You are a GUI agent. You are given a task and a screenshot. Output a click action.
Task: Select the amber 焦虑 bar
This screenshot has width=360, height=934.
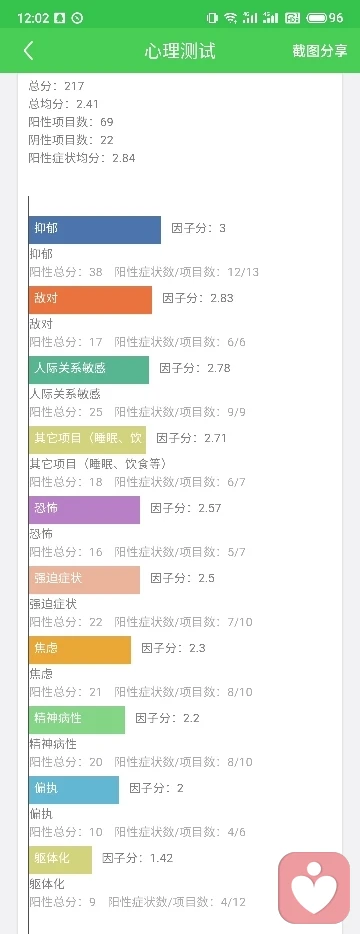coord(80,650)
